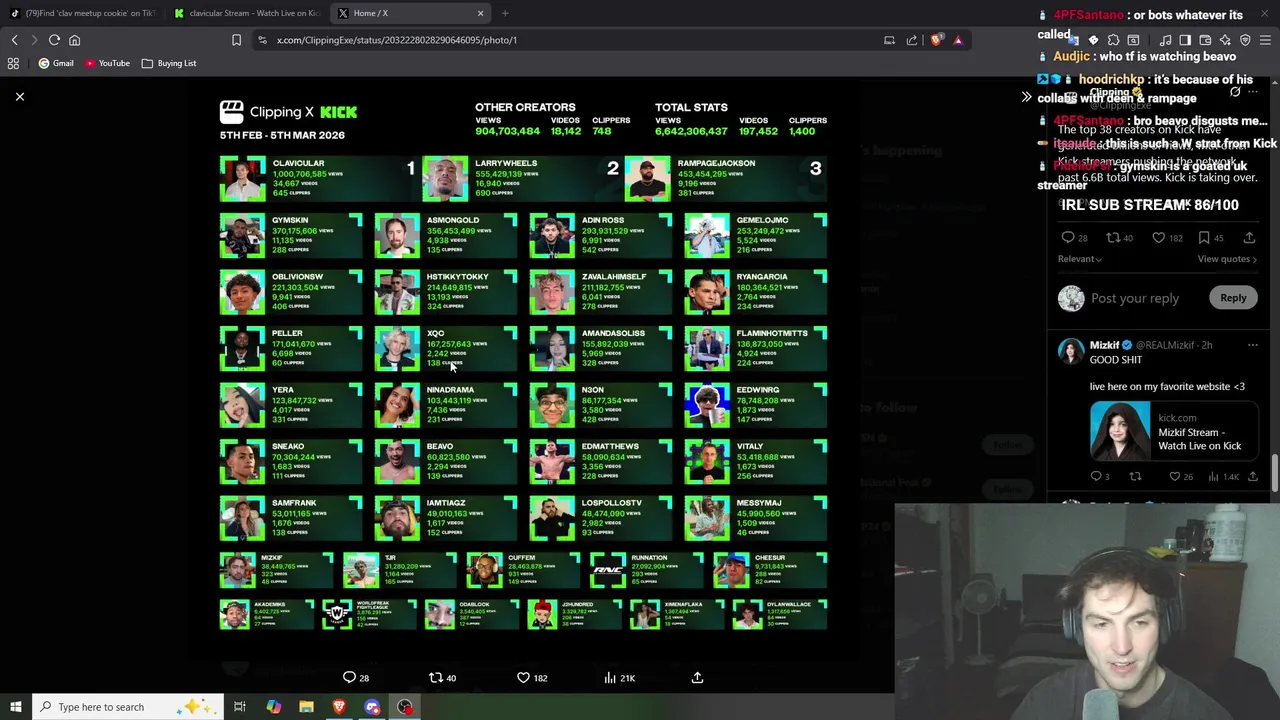Go to the browser home page
Viewport: 1280px width, 720px height.
74,40
